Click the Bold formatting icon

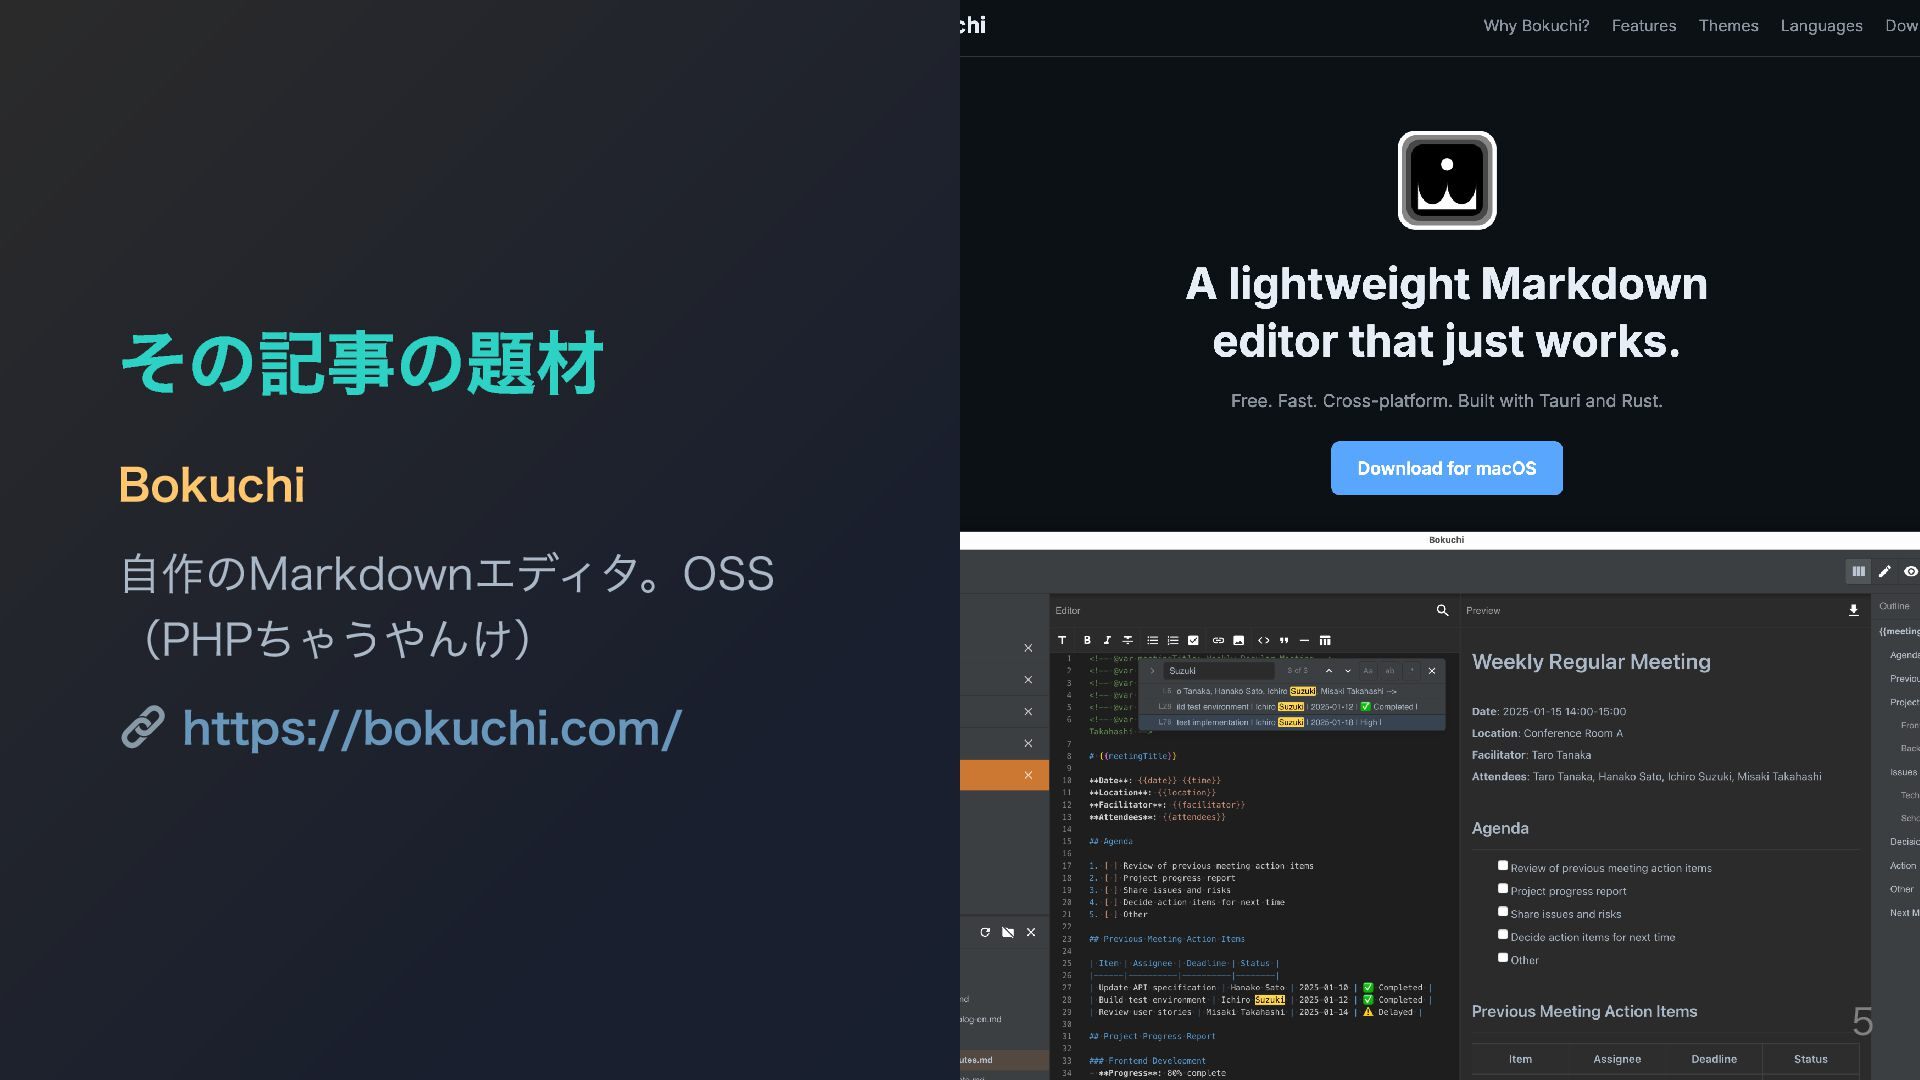(x=1087, y=640)
